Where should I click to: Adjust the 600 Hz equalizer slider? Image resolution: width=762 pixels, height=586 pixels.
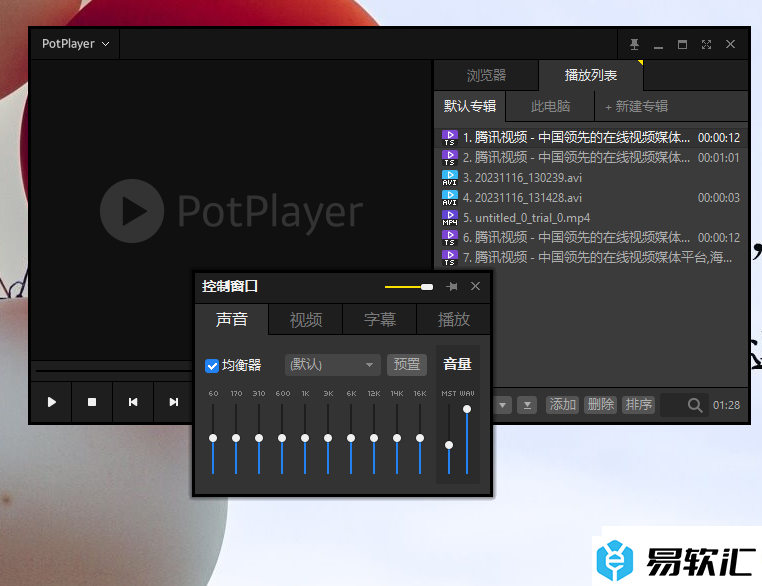coord(282,438)
